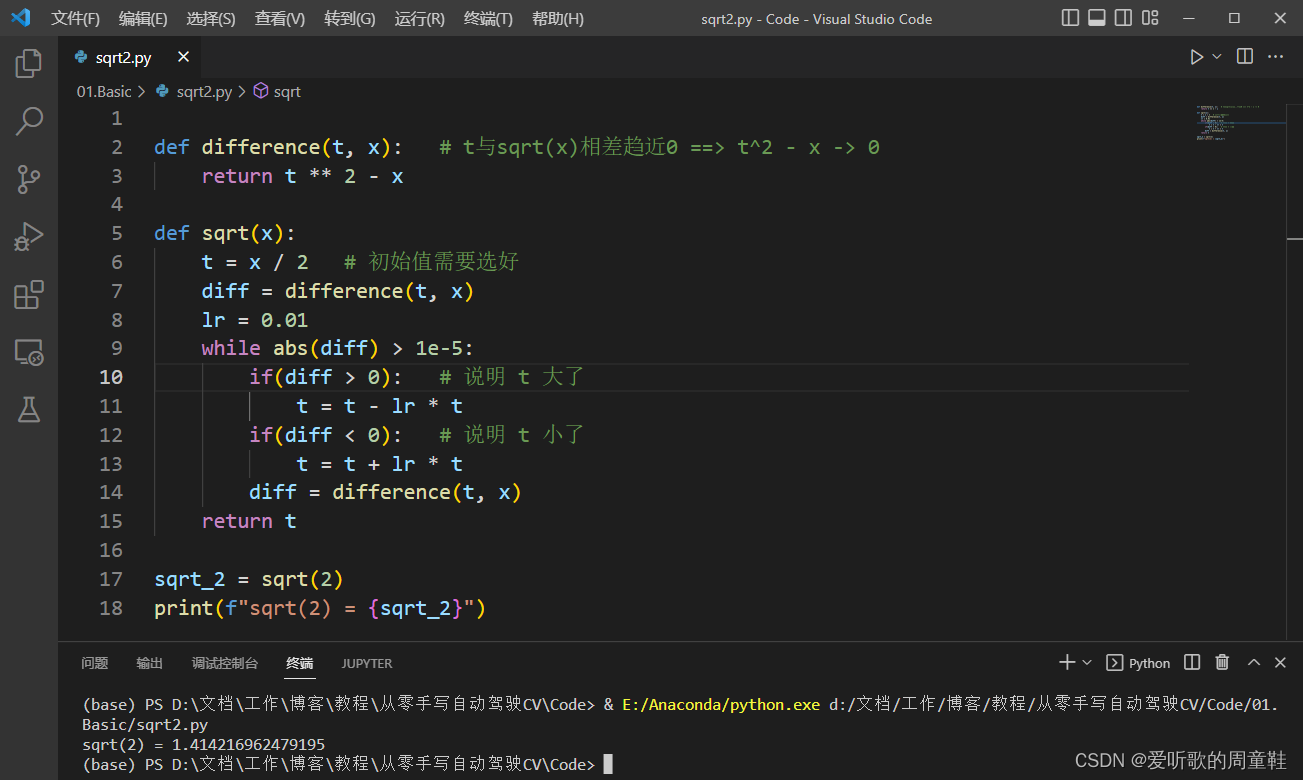Image resolution: width=1303 pixels, height=780 pixels.
Task: Click the 'return t' line 15
Action: 249,521
